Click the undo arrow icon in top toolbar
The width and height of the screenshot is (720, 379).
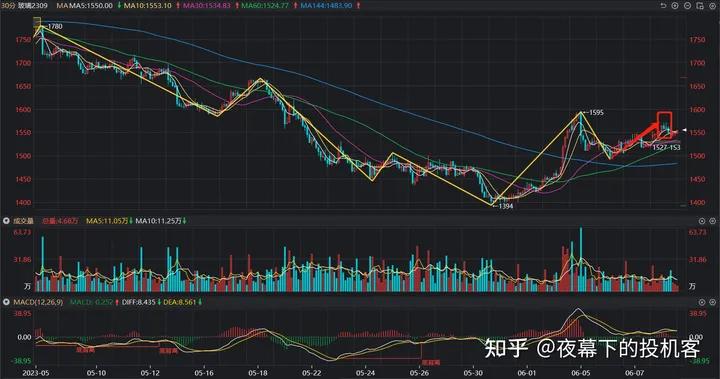[663, 6]
